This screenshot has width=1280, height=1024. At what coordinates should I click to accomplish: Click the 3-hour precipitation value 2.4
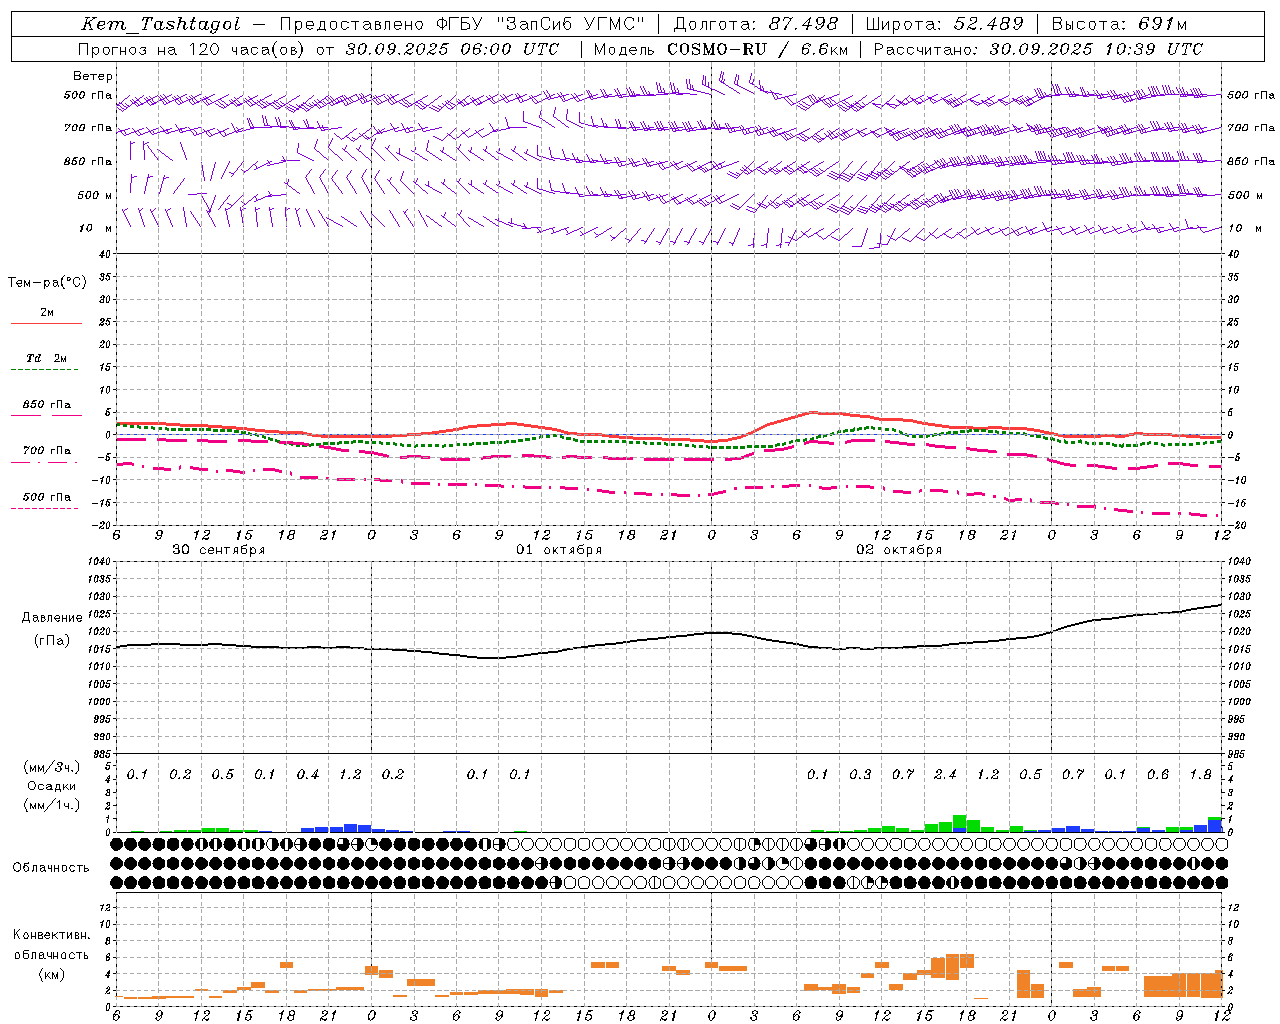tap(945, 774)
